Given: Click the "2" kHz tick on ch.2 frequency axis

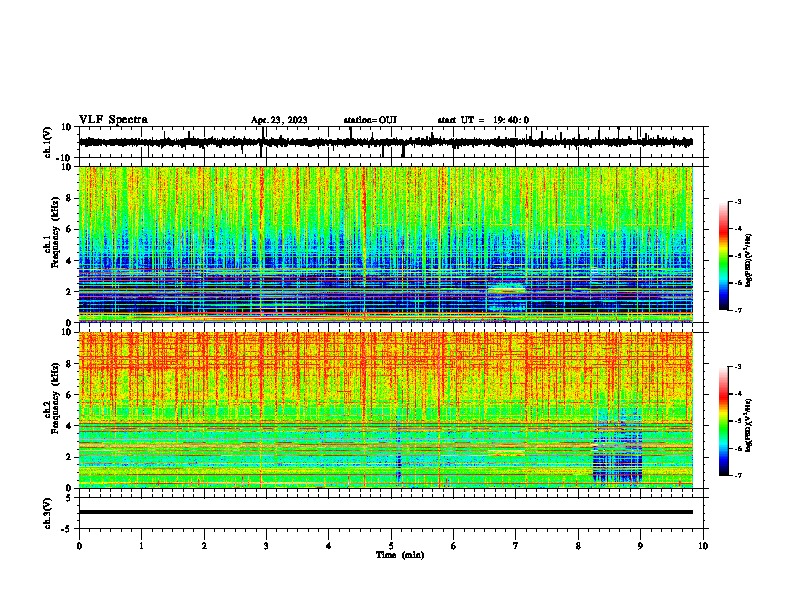Looking at the screenshot, I should (x=69, y=457).
